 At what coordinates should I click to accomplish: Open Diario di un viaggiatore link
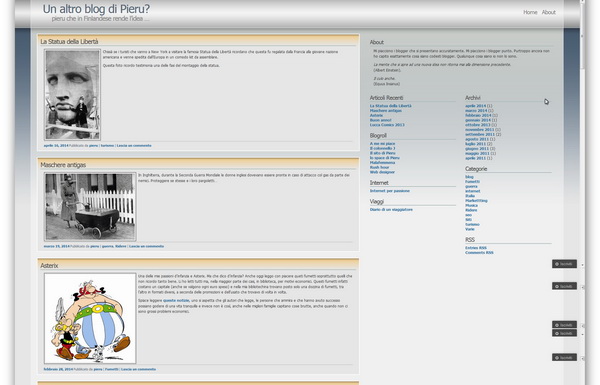point(391,210)
